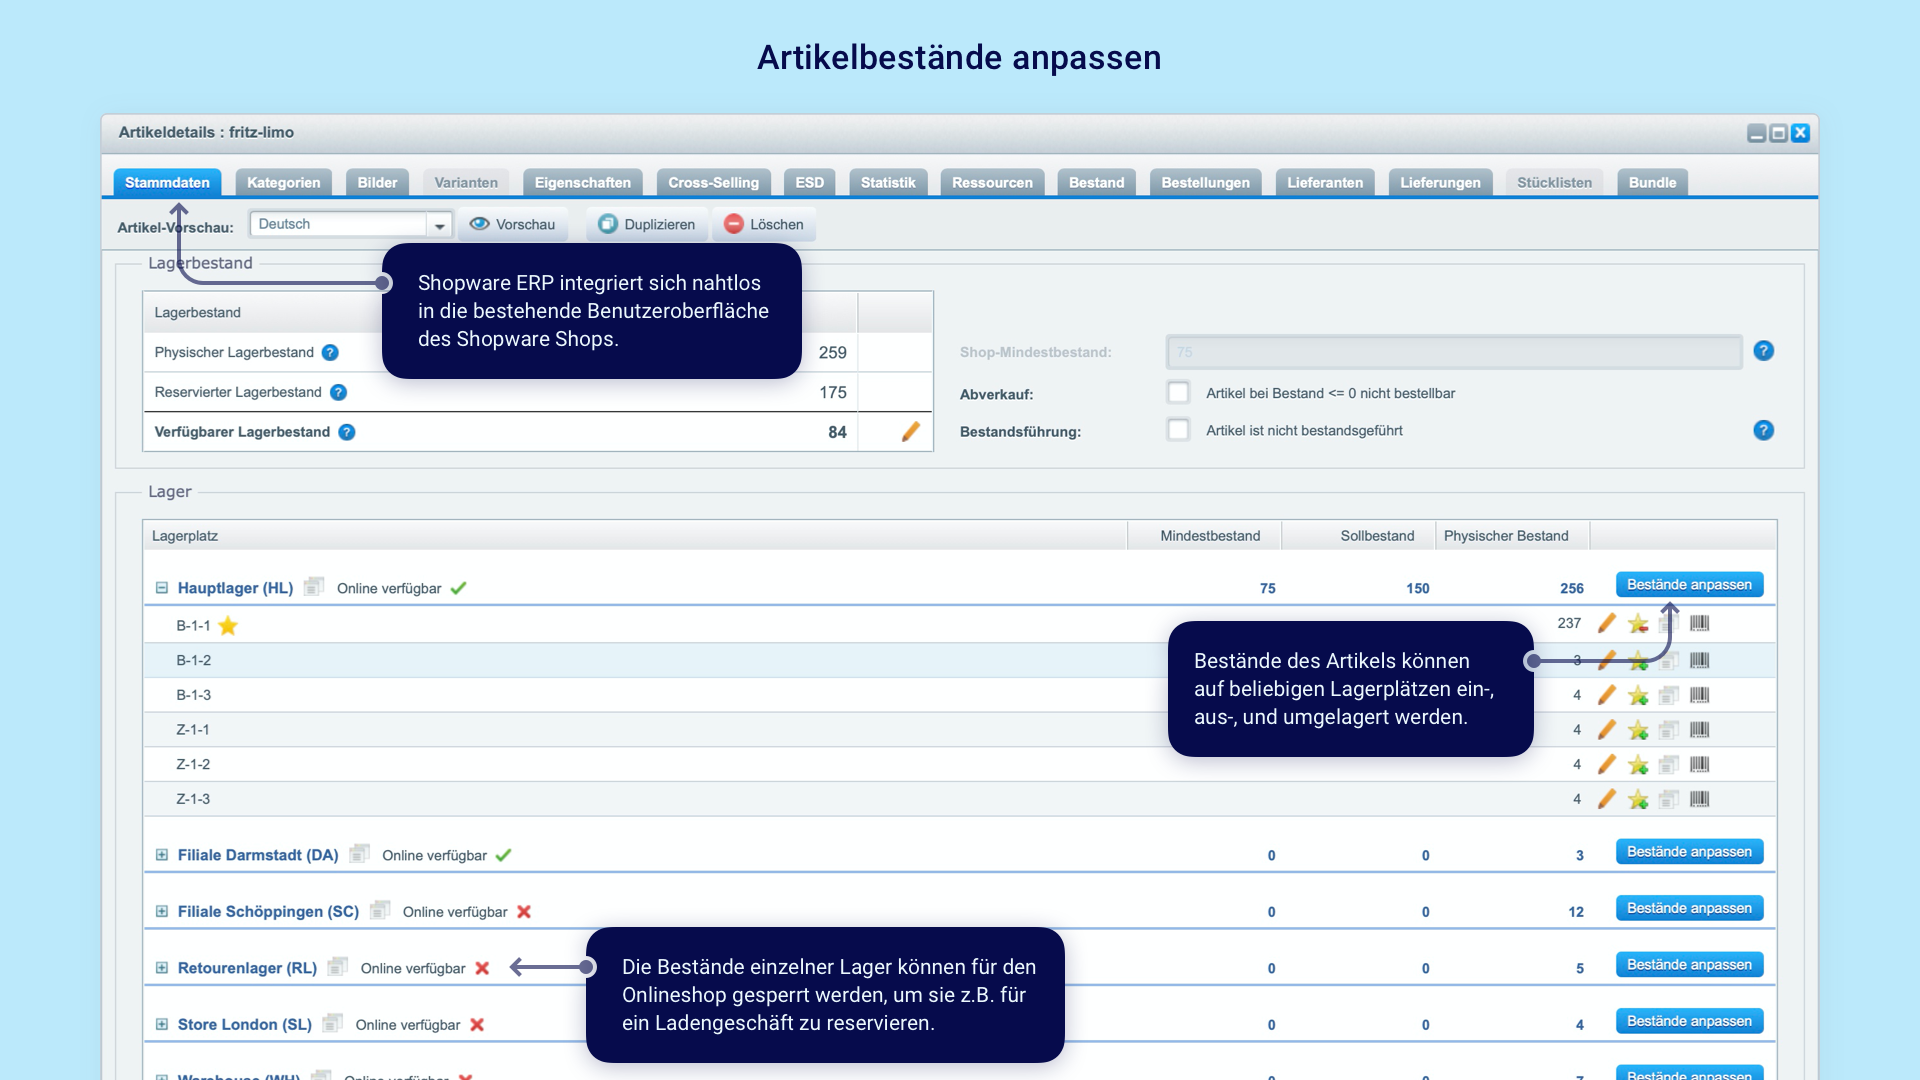Open barcode for bin Z-1-3
This screenshot has width=1920, height=1080.
1700,799
